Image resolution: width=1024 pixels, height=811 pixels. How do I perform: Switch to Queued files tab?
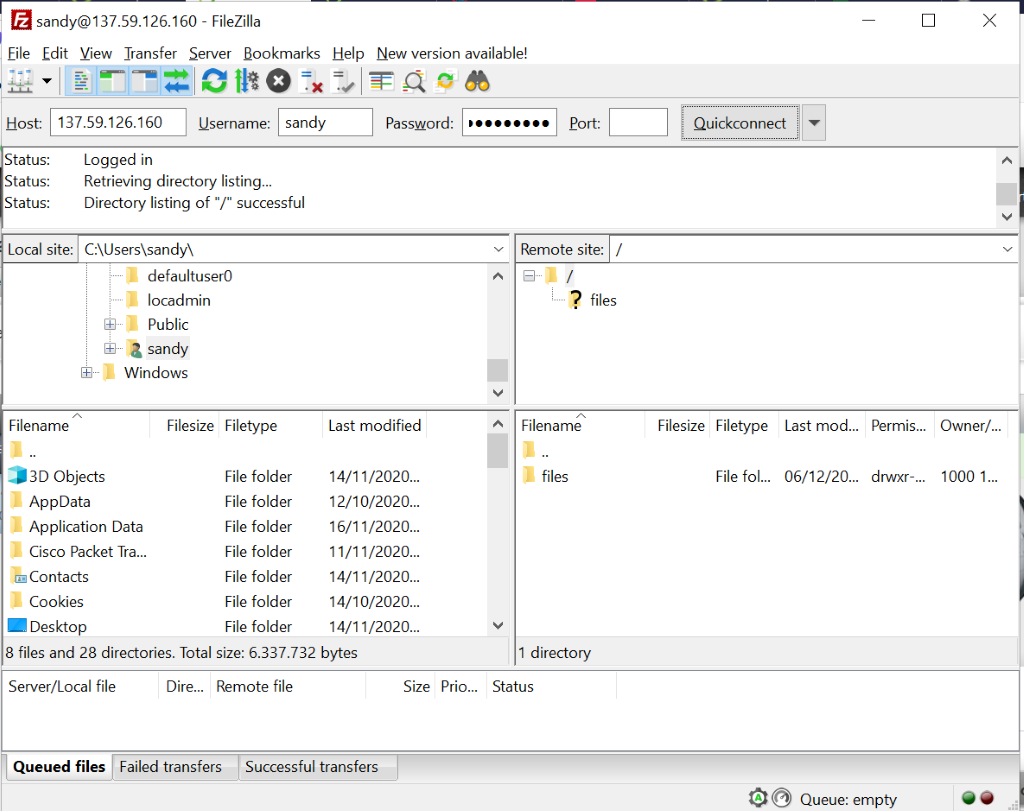point(59,767)
